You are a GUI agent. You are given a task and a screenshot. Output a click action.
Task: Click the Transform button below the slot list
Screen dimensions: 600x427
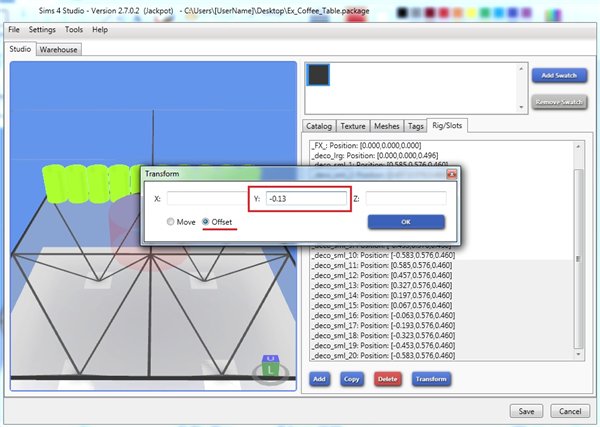point(430,380)
